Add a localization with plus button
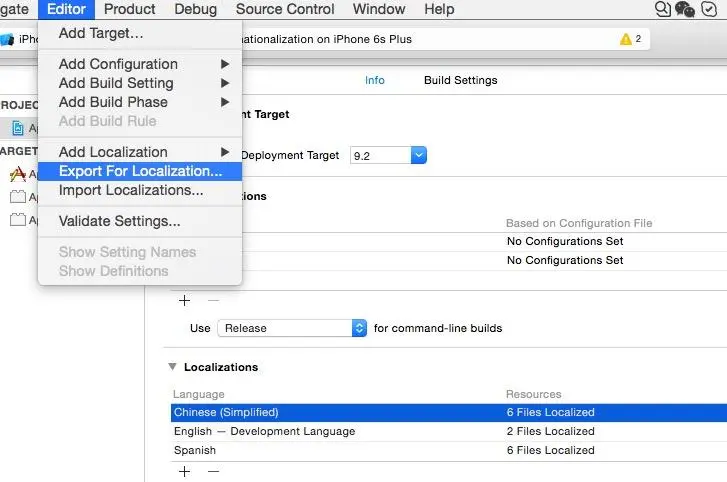Viewport: 727px width, 482px height. click(x=185, y=471)
